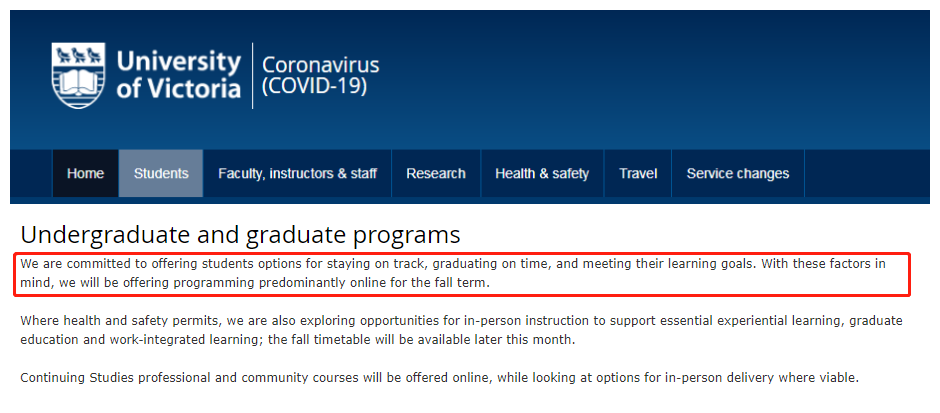The height and width of the screenshot is (413, 940).
Task: Go to the Home navigation tab
Action: click(x=85, y=174)
